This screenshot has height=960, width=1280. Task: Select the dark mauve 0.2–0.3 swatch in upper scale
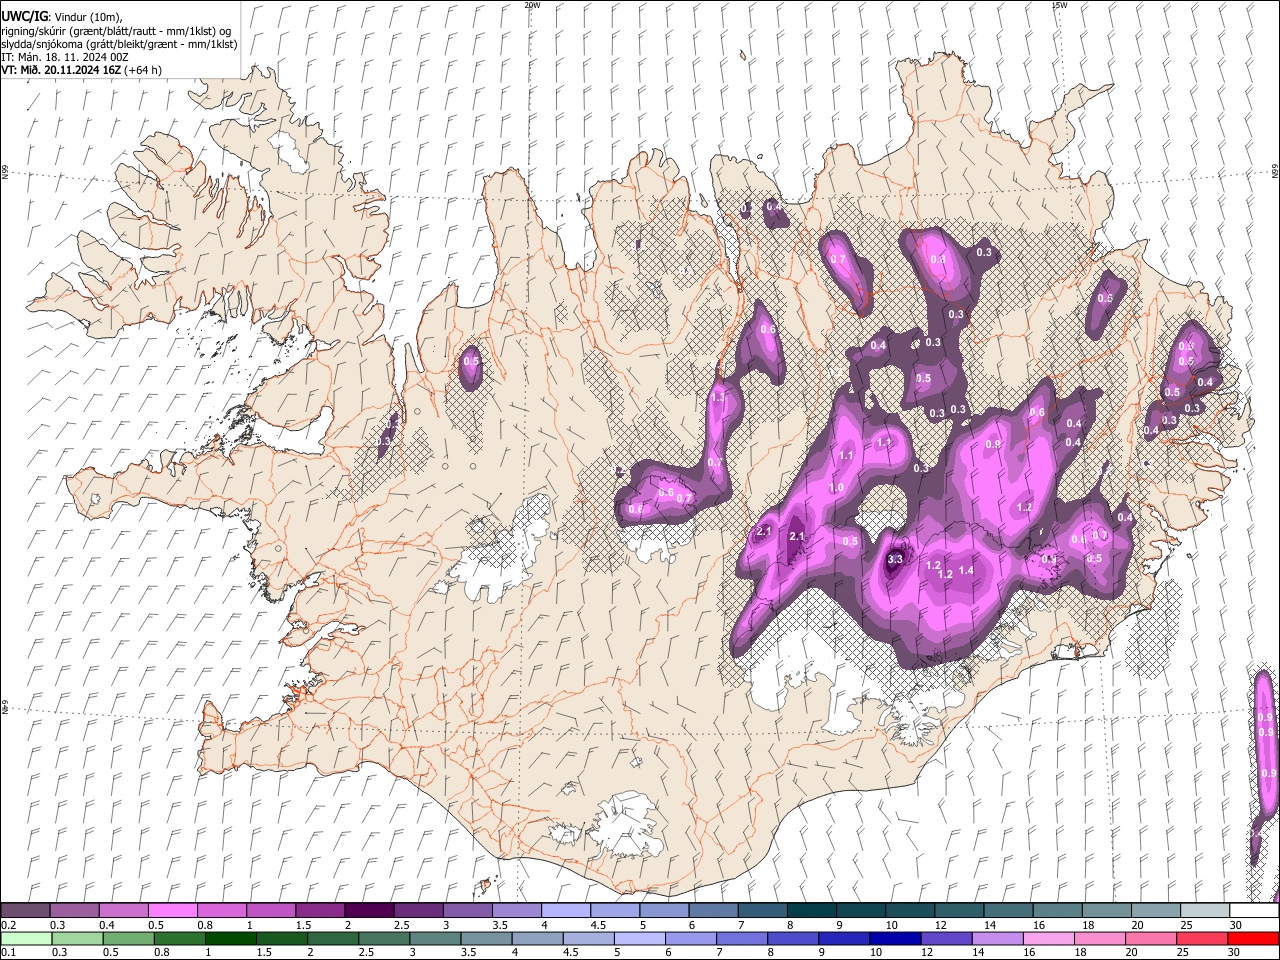pos(25,911)
